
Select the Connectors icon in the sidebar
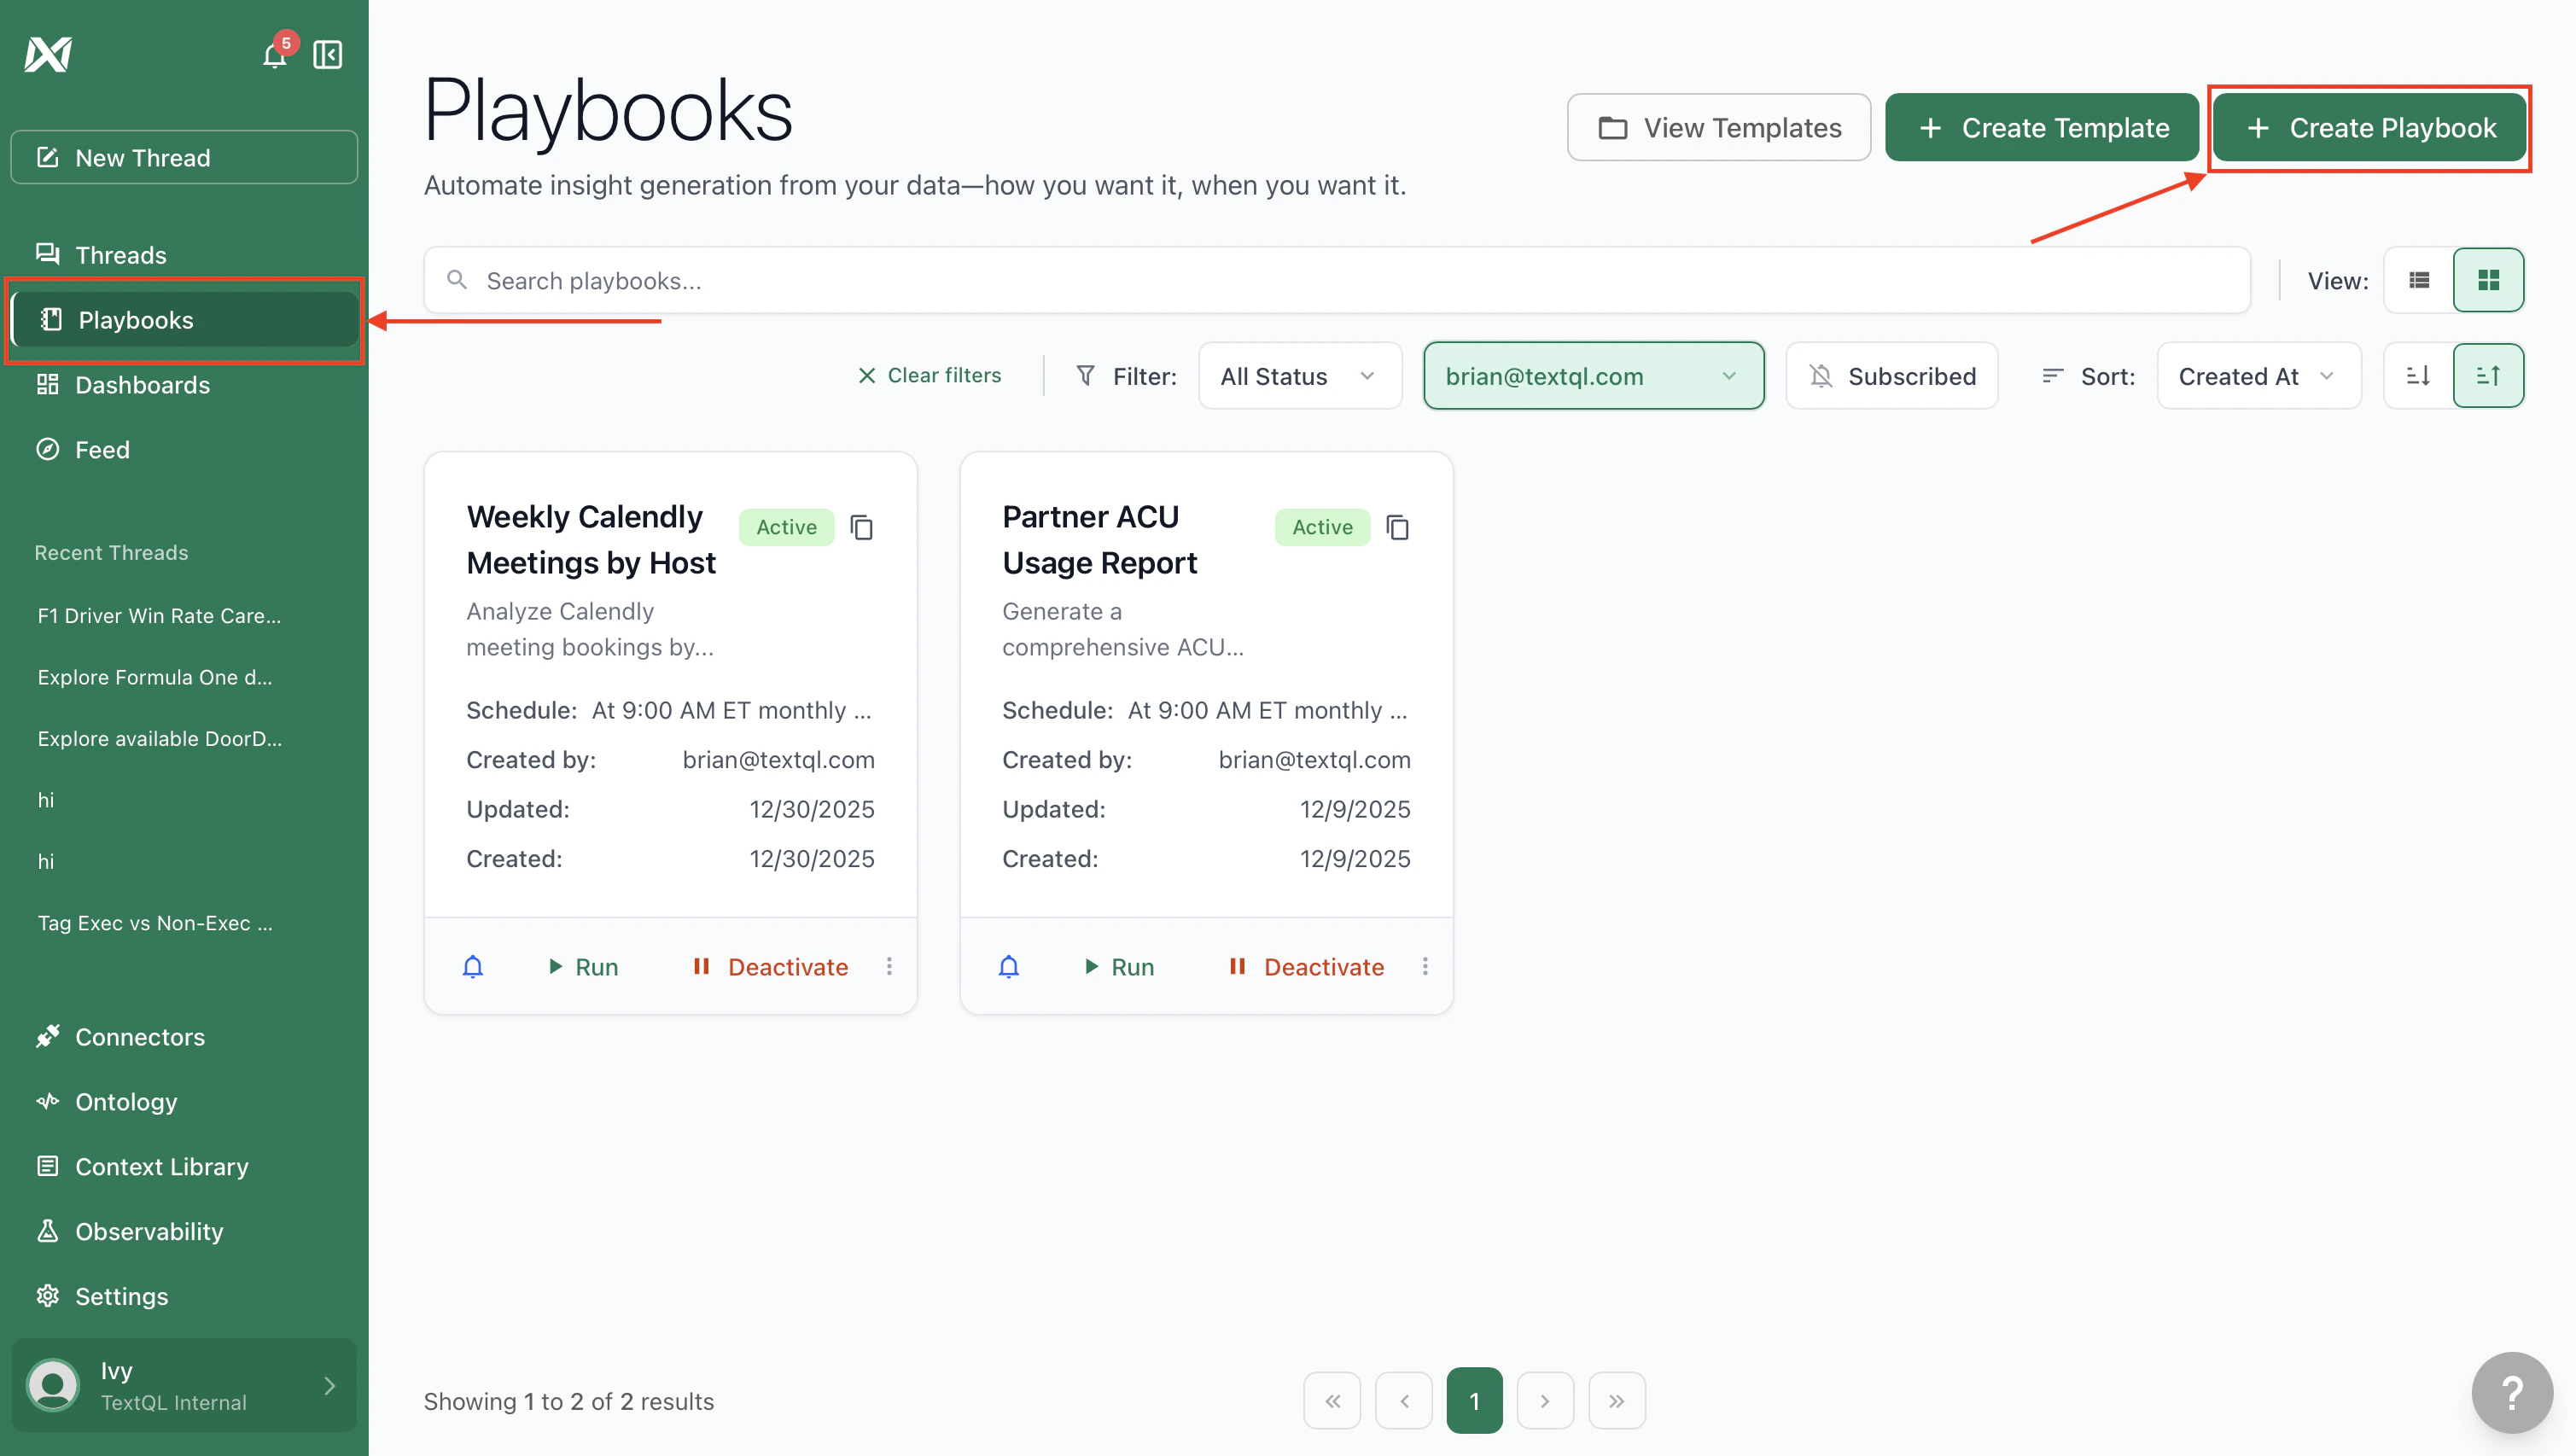(x=47, y=1036)
